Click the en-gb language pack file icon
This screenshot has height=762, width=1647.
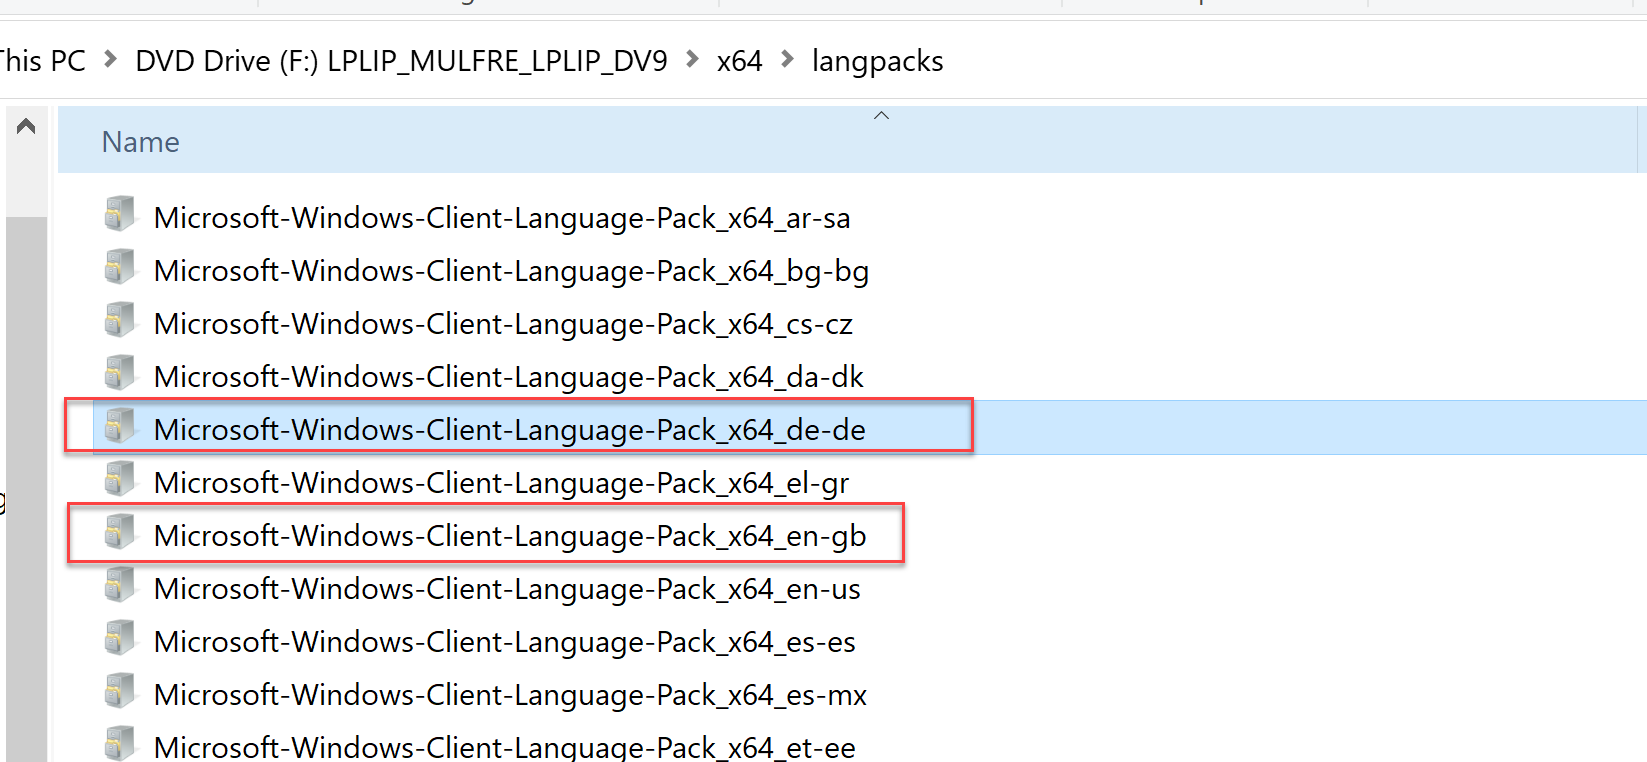tap(120, 533)
